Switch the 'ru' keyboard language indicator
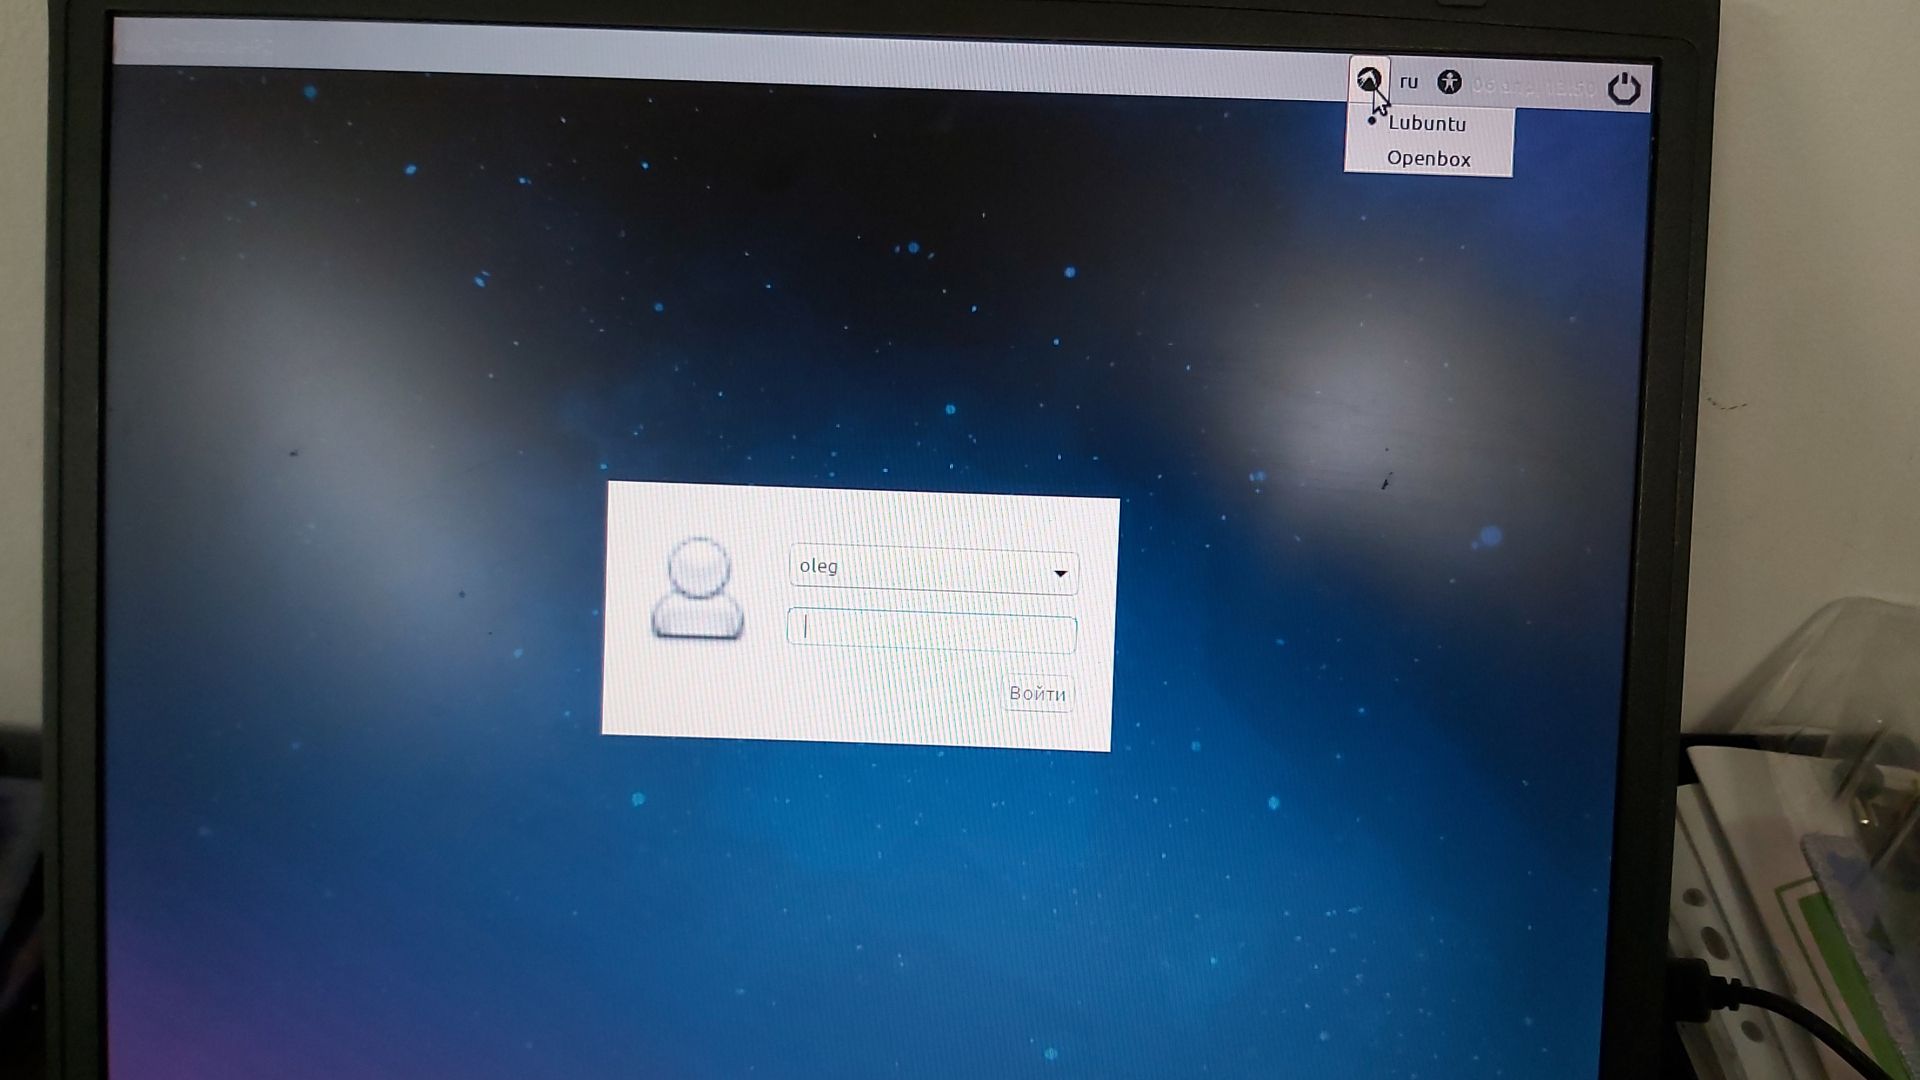This screenshot has height=1080, width=1920. [1409, 82]
